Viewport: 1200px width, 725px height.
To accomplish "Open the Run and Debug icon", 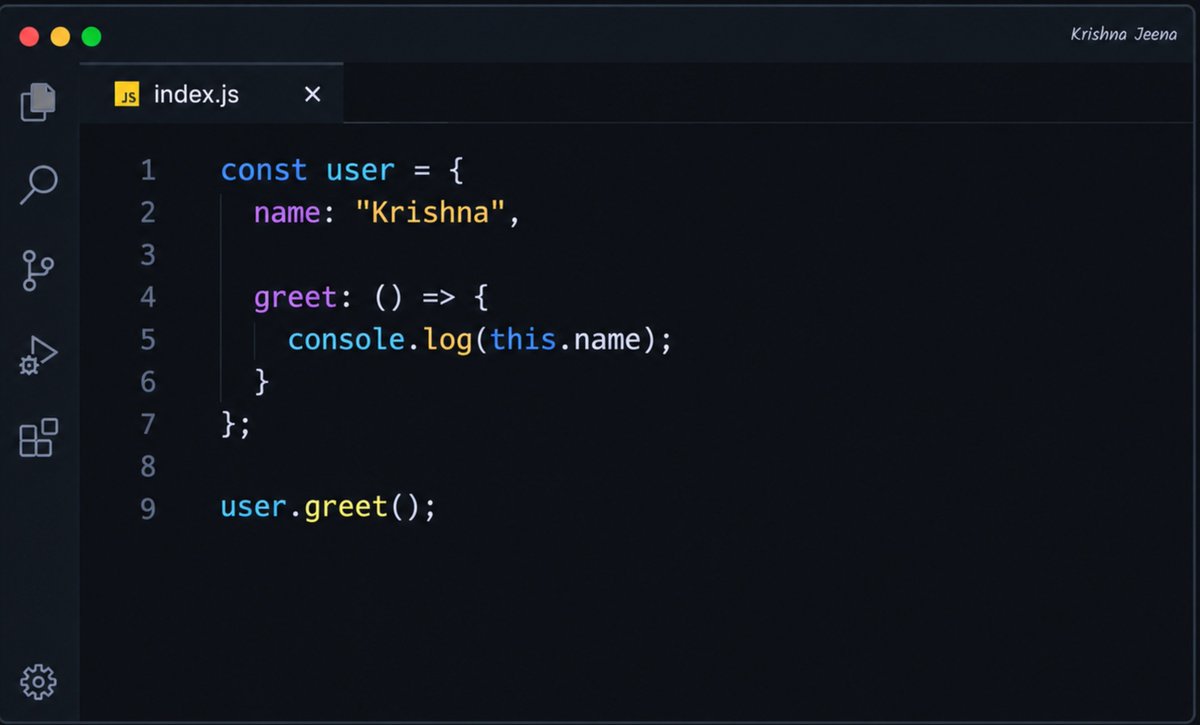I will point(38,355).
